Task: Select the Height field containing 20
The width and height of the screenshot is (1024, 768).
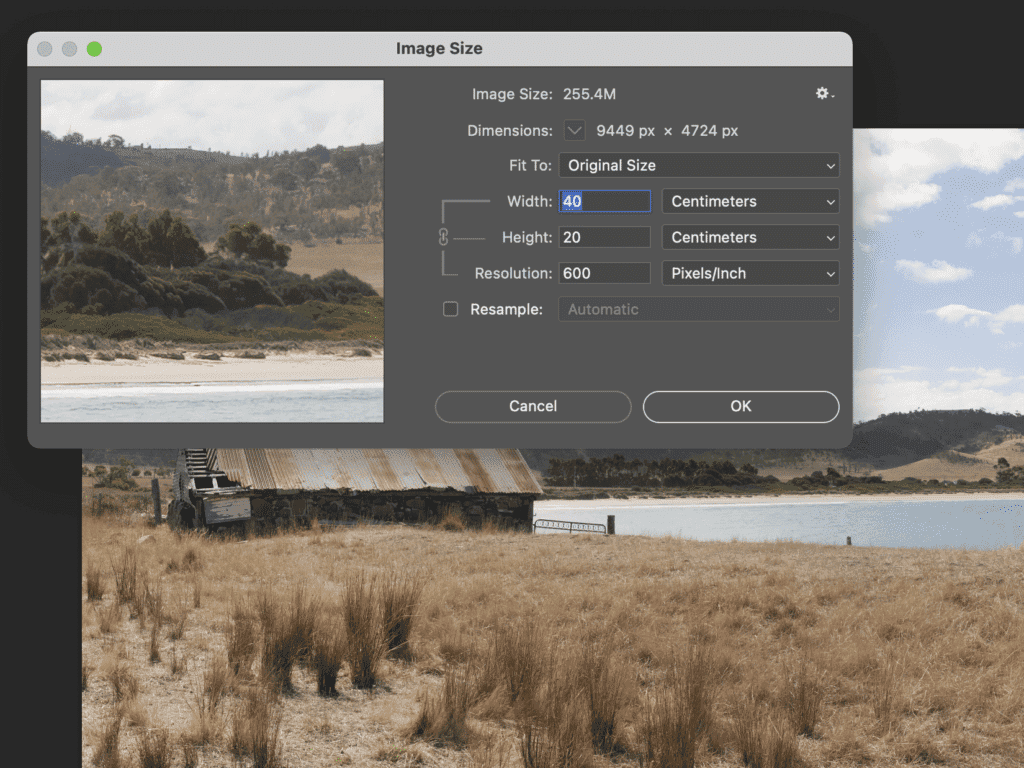Action: (x=604, y=237)
